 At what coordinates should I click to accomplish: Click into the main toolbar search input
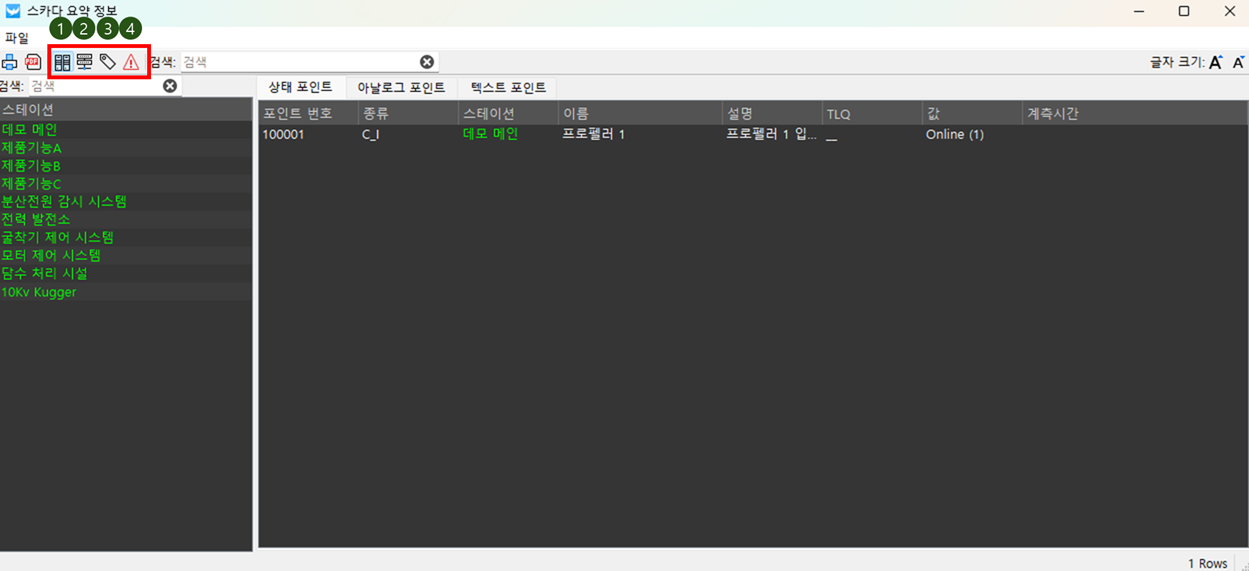tap(300, 62)
